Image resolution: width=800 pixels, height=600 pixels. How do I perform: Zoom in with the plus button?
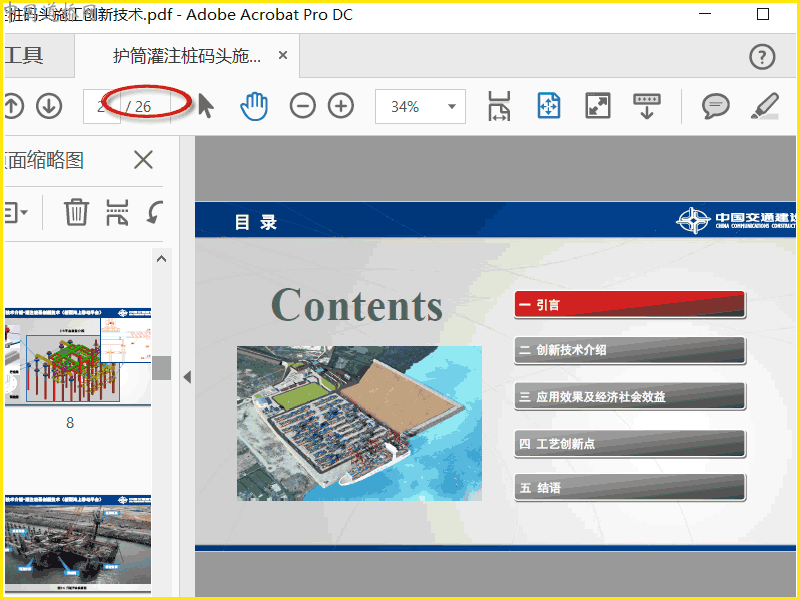[x=341, y=106]
